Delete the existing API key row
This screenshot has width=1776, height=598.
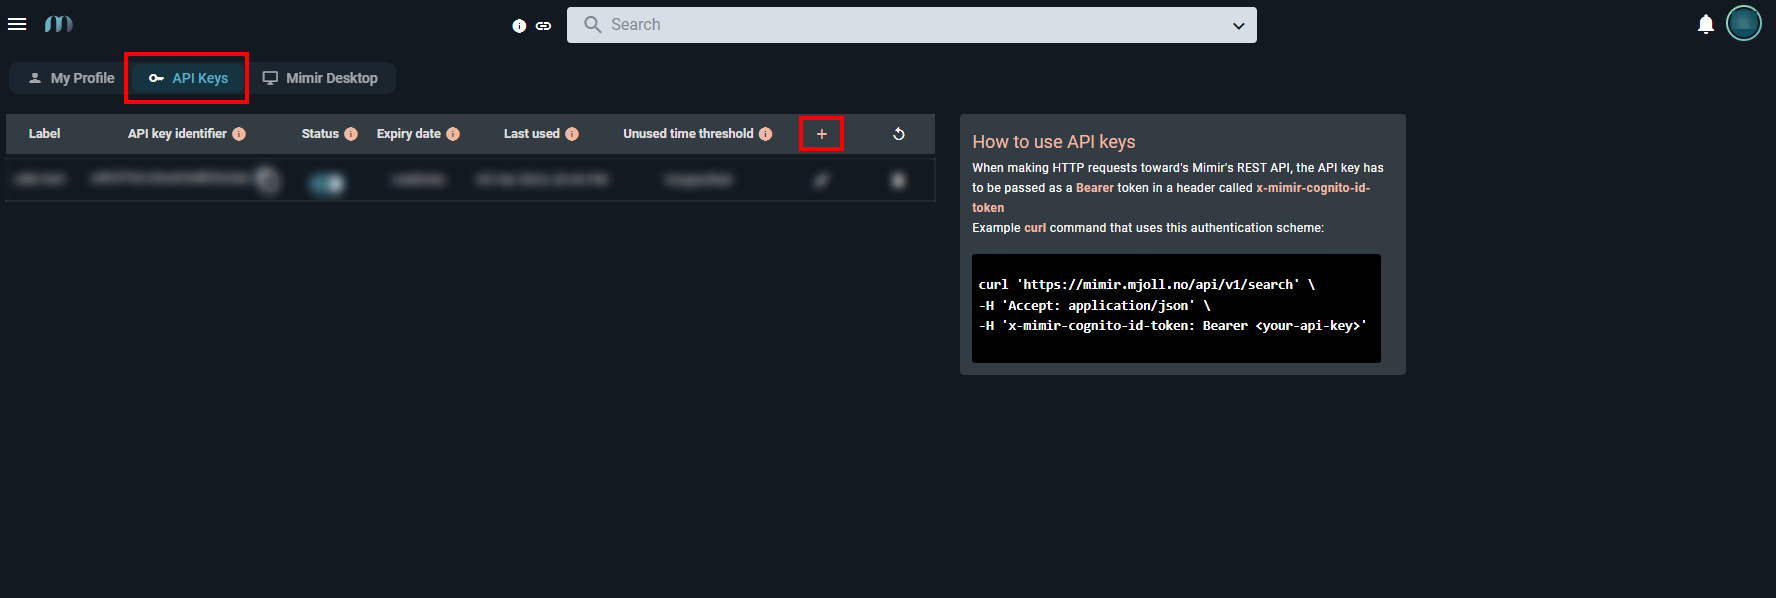click(898, 180)
